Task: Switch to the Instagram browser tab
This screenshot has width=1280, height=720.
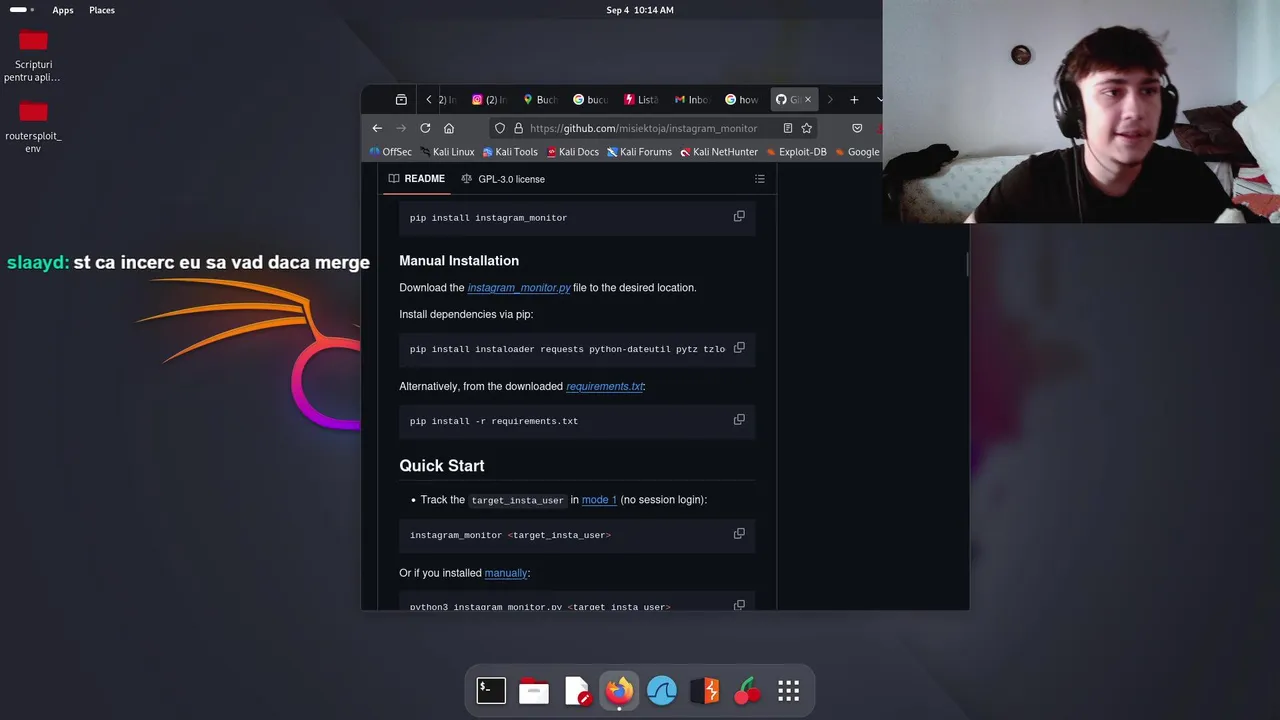Action: click(x=490, y=100)
